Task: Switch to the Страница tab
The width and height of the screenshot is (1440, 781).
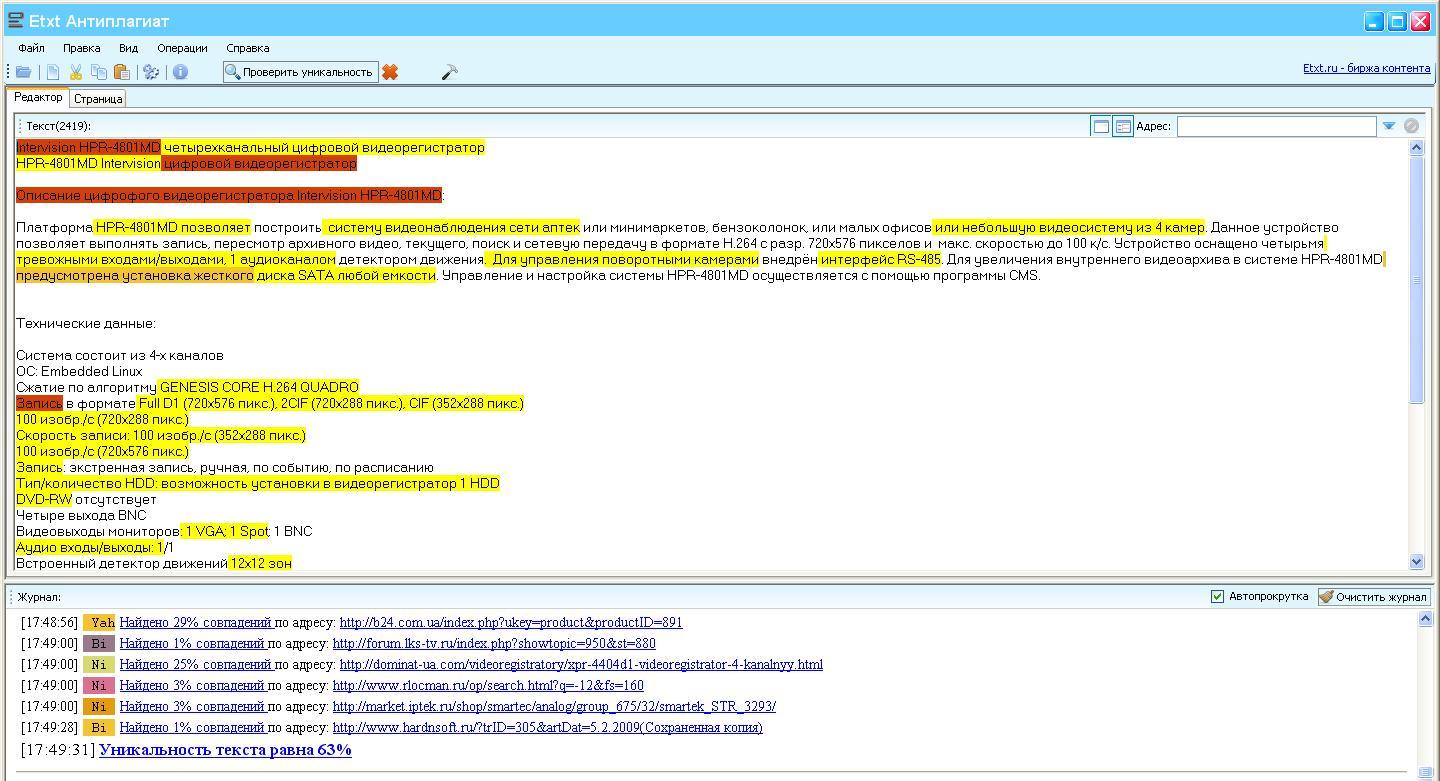Action: pos(98,99)
